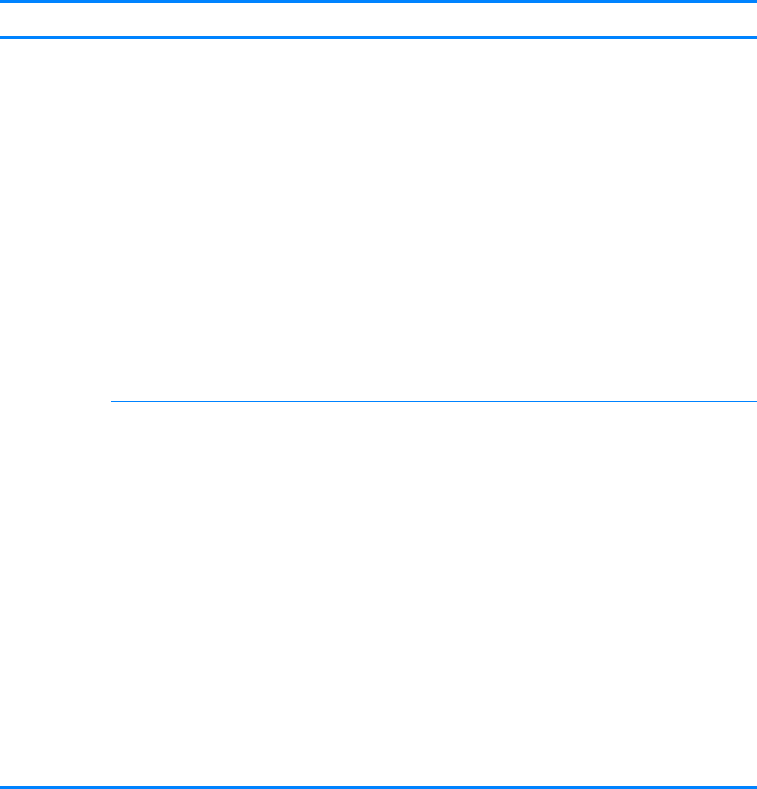Click the white header strip between the blue bars
The width and height of the screenshot is (757, 789).
(378, 20)
